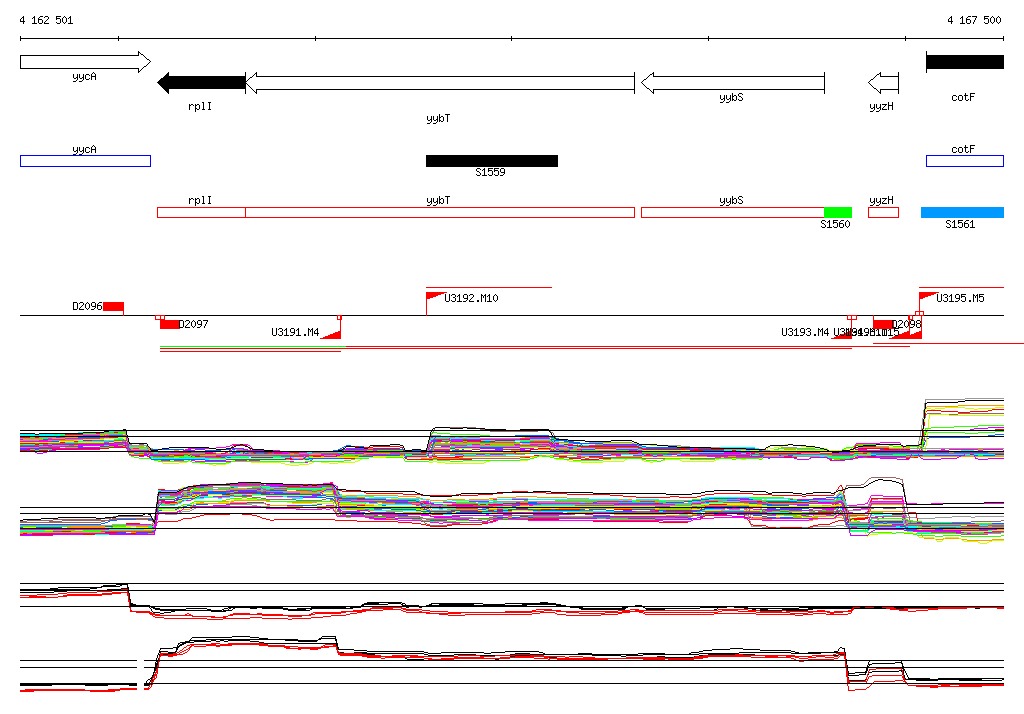Click the U3195.M5 label text
Image resolution: width=1024 pixels, height=714 pixels.
[960, 299]
